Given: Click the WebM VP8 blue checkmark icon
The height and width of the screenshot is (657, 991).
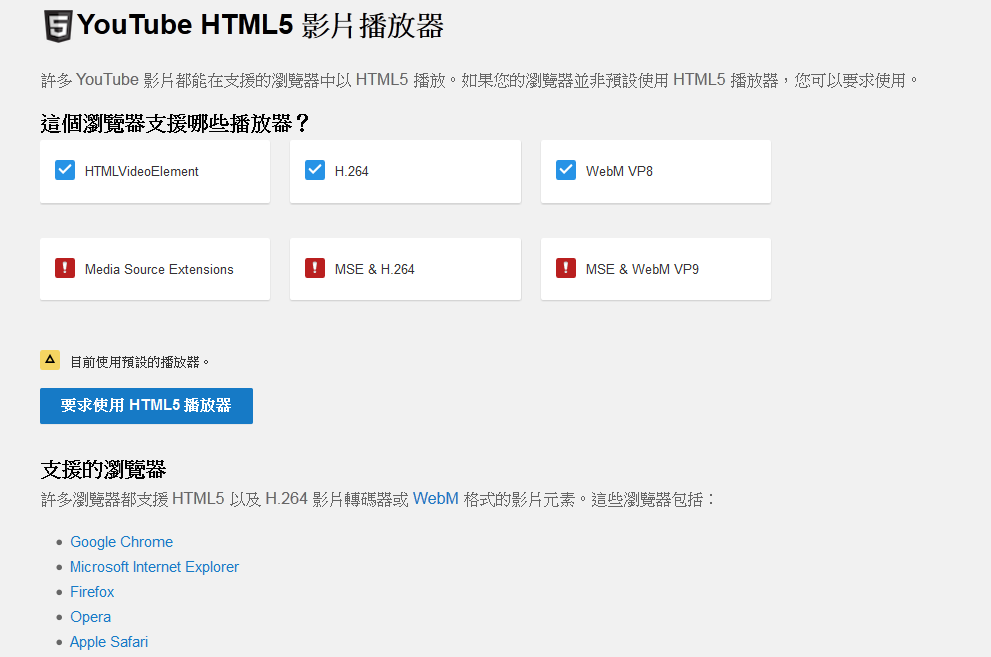Looking at the screenshot, I should pos(566,171).
